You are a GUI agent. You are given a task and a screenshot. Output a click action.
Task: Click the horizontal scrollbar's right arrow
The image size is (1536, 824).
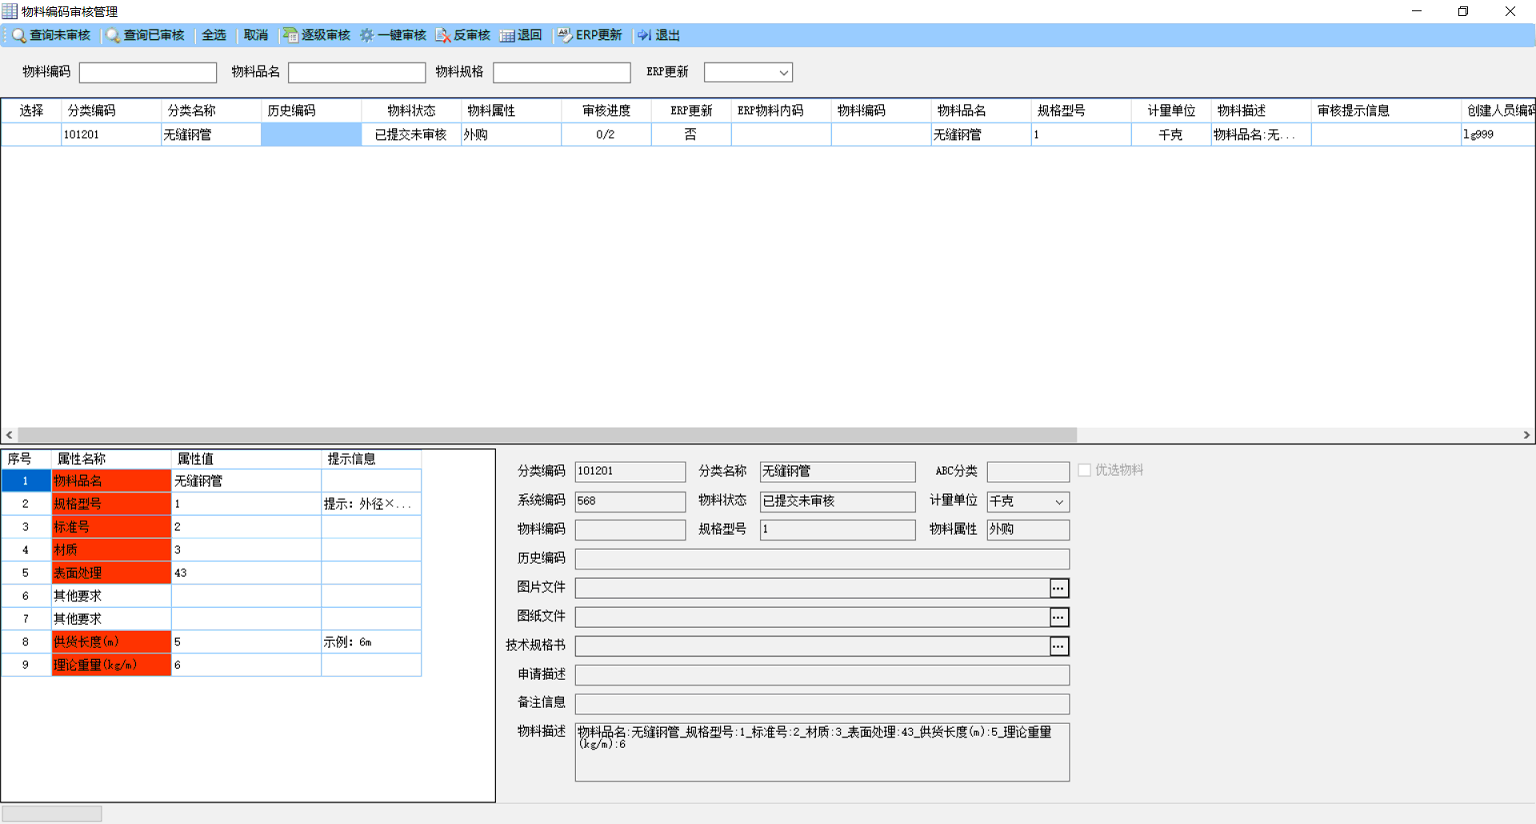[1526, 435]
